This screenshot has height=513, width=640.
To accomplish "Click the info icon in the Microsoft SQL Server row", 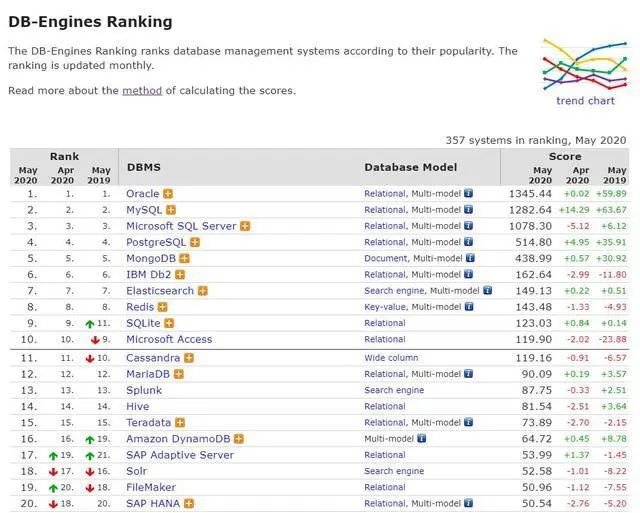I will click(x=468, y=226).
